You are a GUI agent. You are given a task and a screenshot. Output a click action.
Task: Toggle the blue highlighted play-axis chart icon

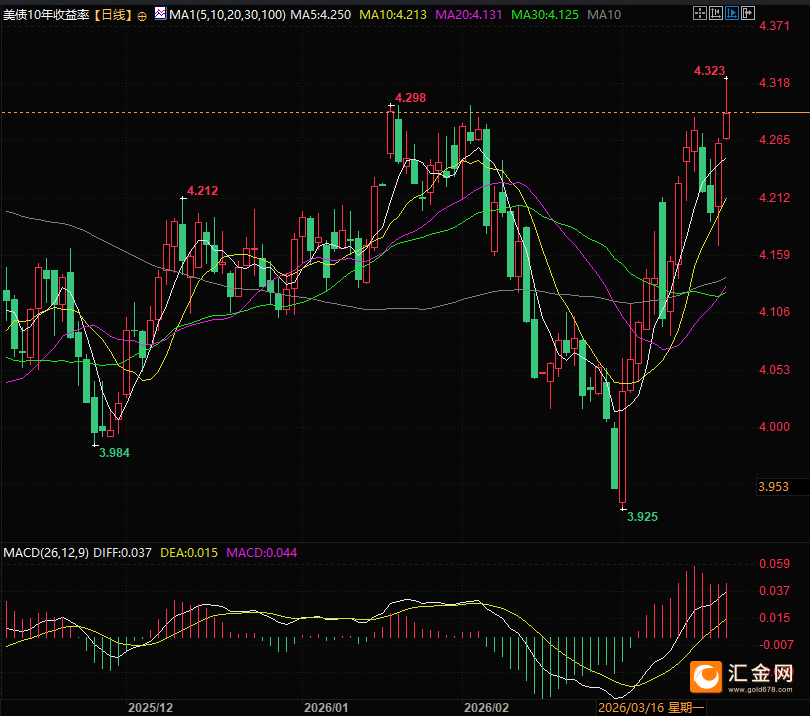(731, 13)
